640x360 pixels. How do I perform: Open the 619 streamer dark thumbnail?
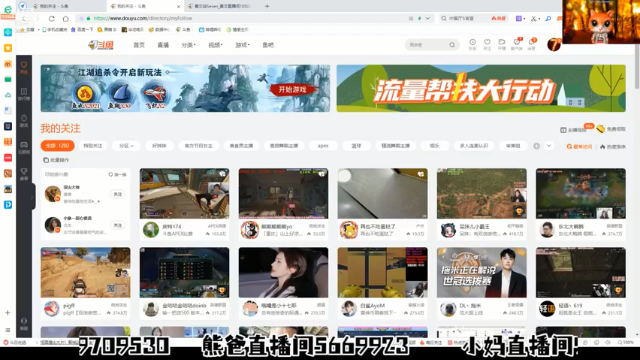[x=580, y=272]
